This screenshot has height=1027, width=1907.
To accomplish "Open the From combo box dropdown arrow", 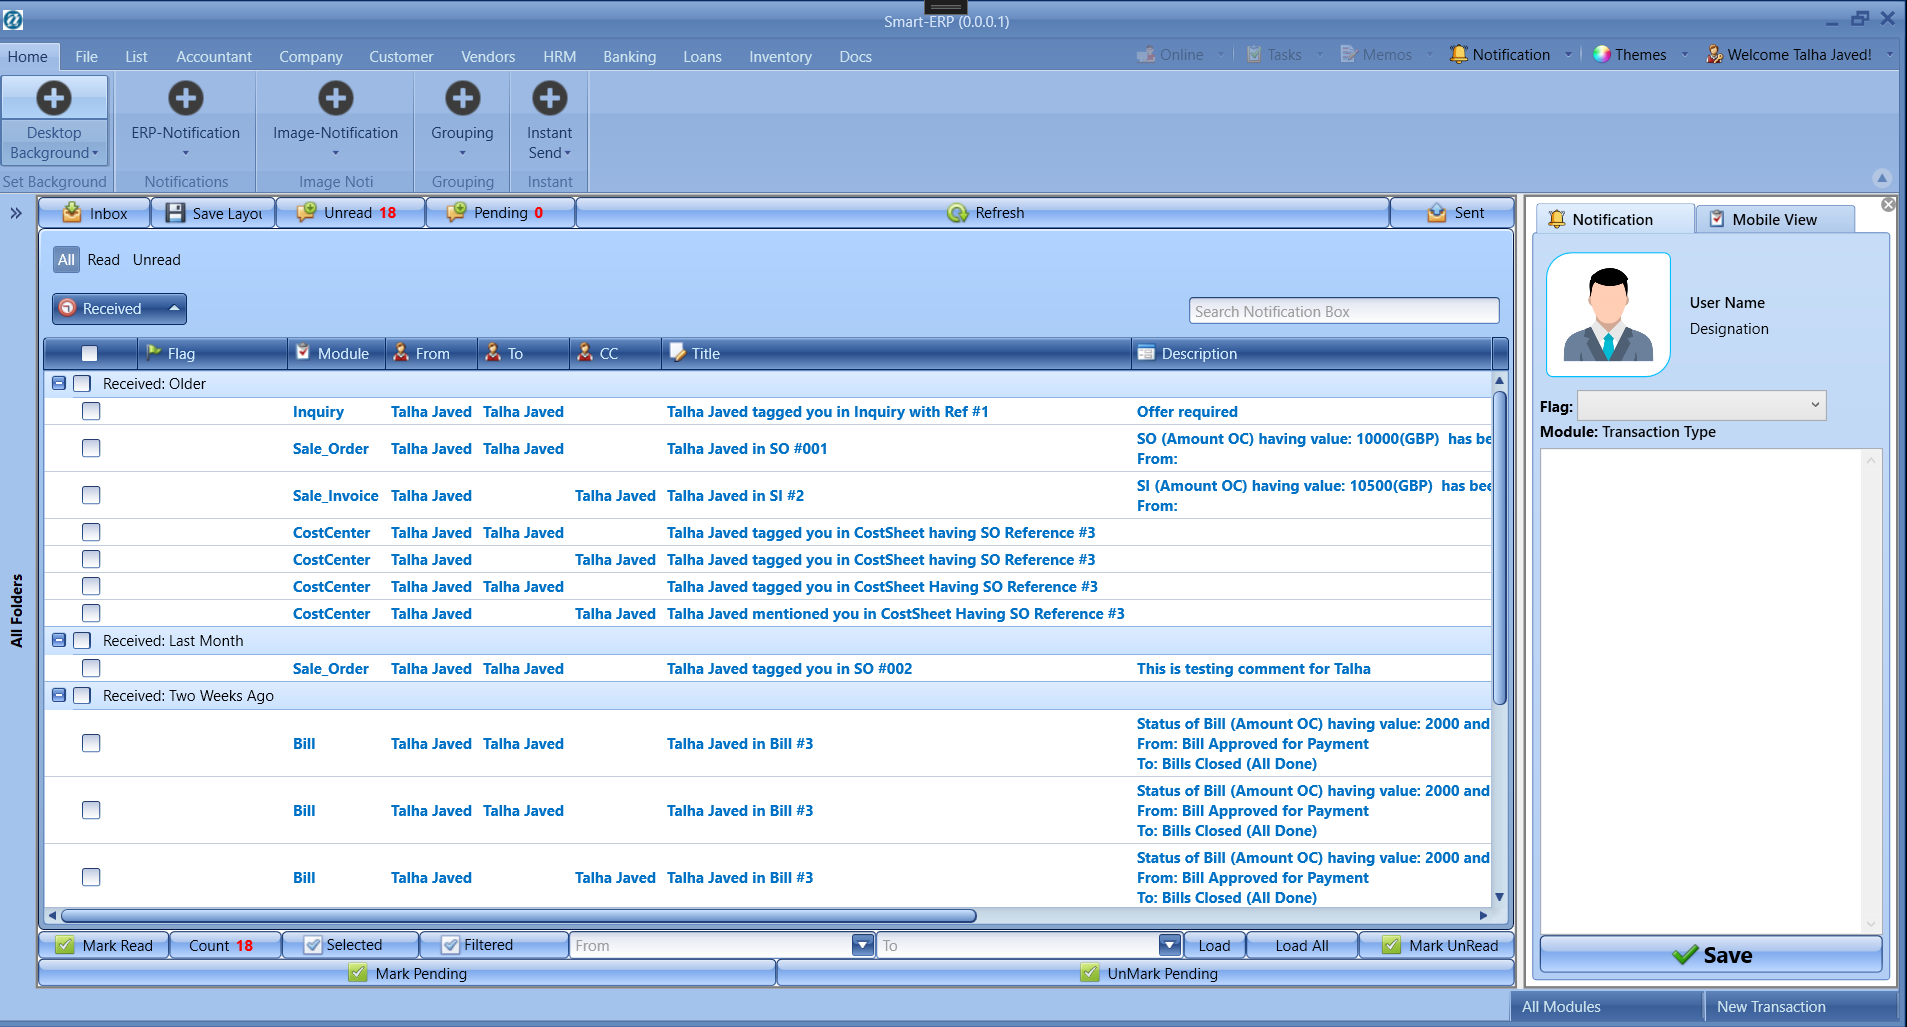I will tap(863, 945).
